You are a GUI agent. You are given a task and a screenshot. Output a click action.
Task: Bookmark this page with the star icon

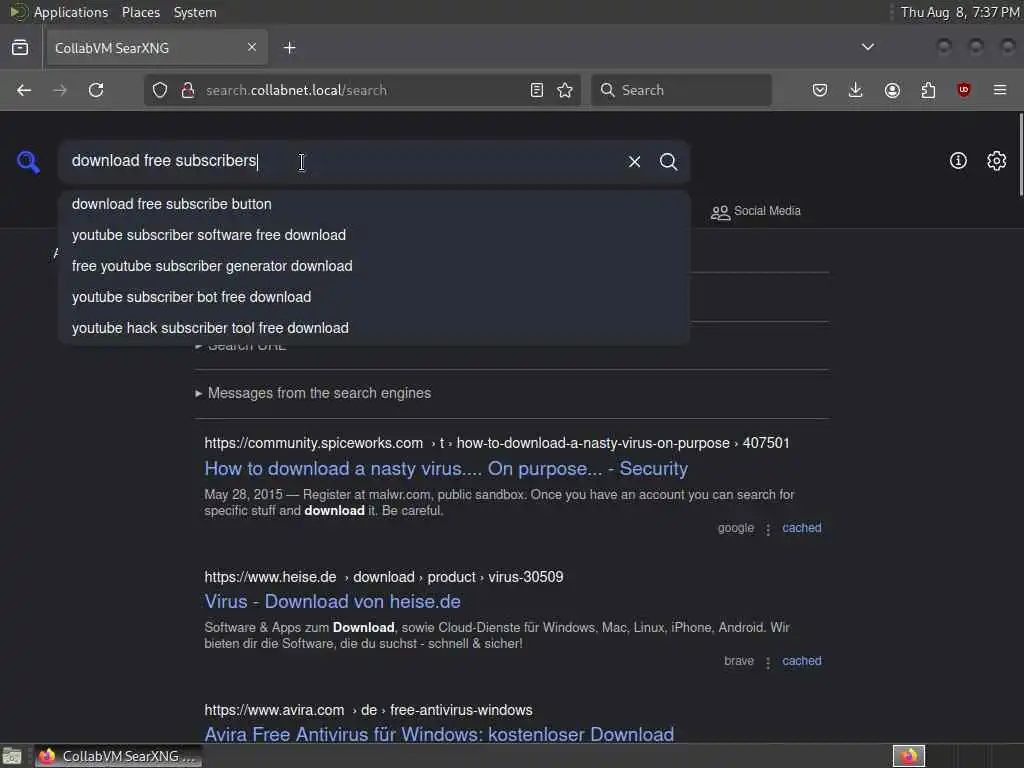tap(565, 90)
